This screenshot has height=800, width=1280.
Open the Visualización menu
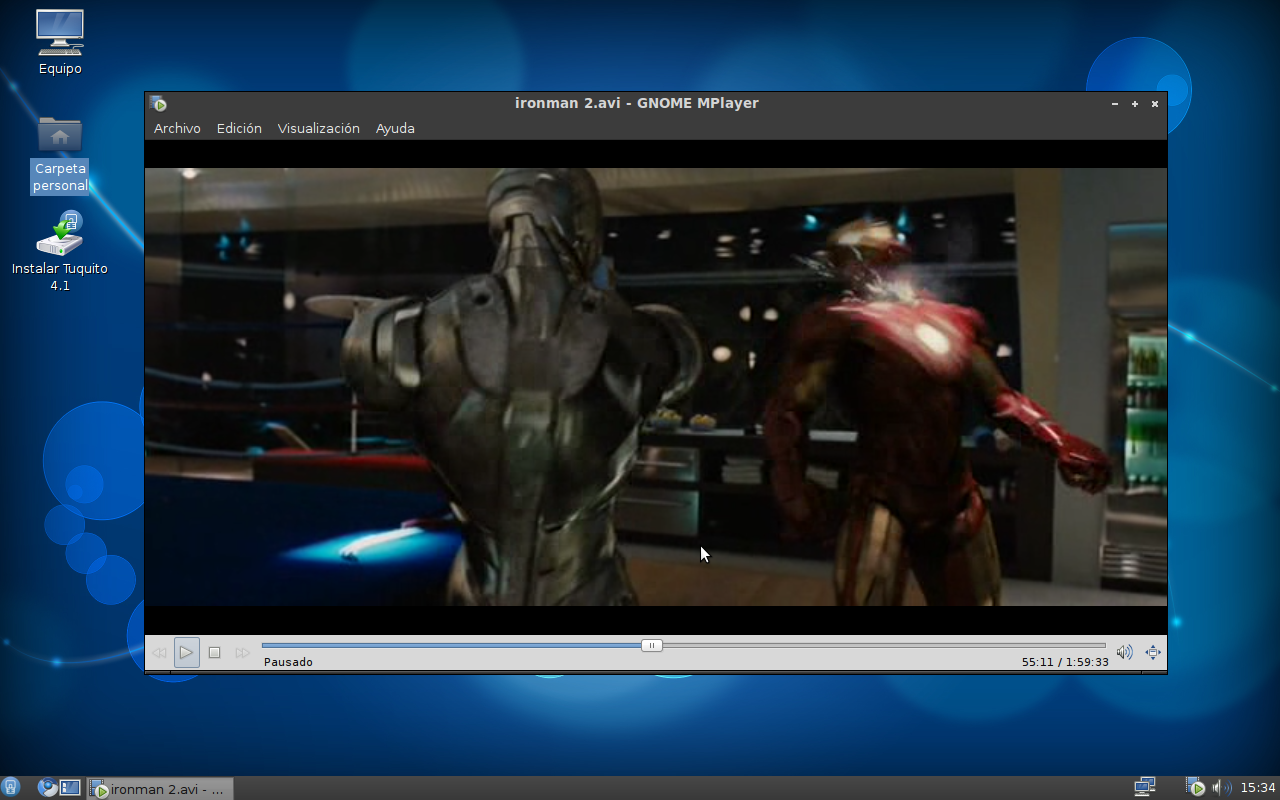coord(319,128)
